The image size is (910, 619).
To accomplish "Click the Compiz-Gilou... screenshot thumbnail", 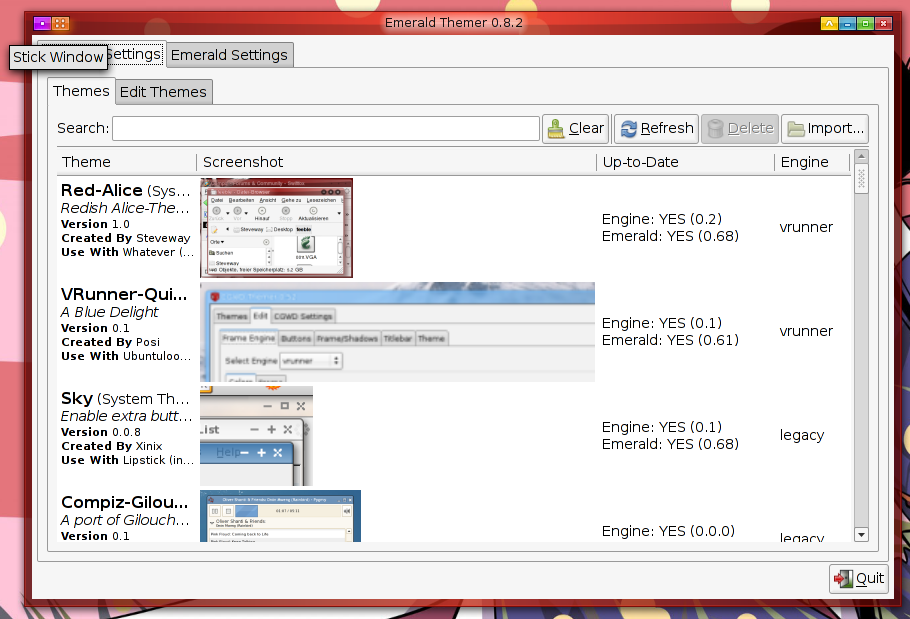I will (x=280, y=516).
